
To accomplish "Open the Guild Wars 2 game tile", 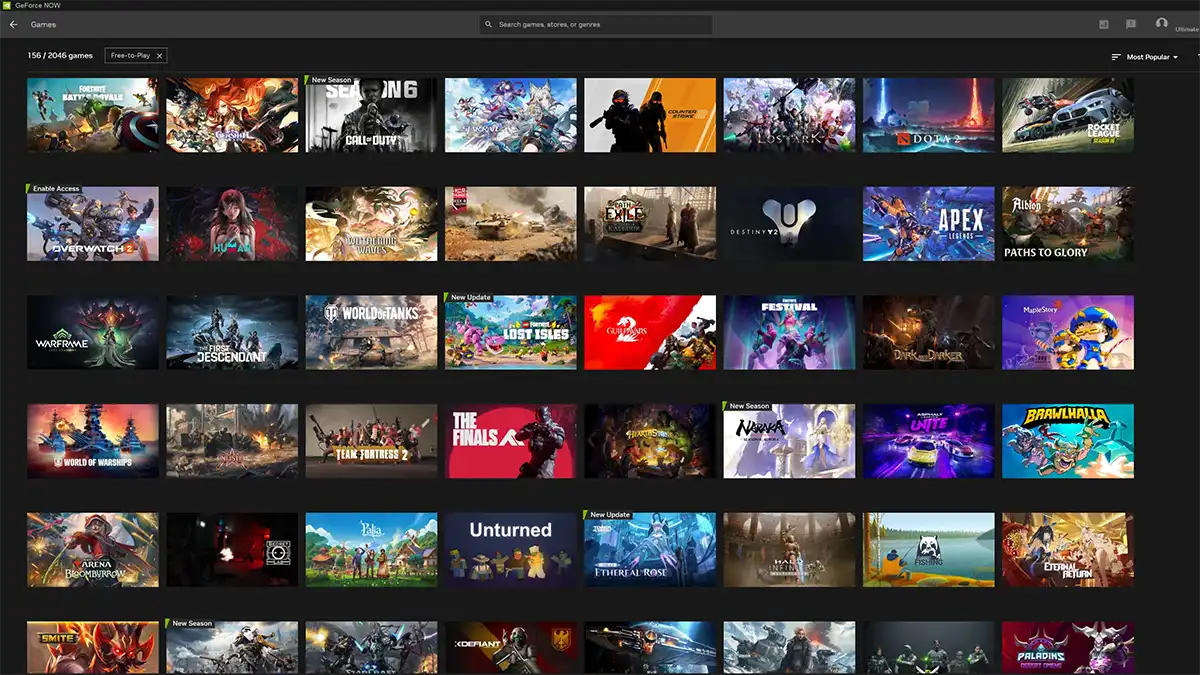I will (651, 332).
